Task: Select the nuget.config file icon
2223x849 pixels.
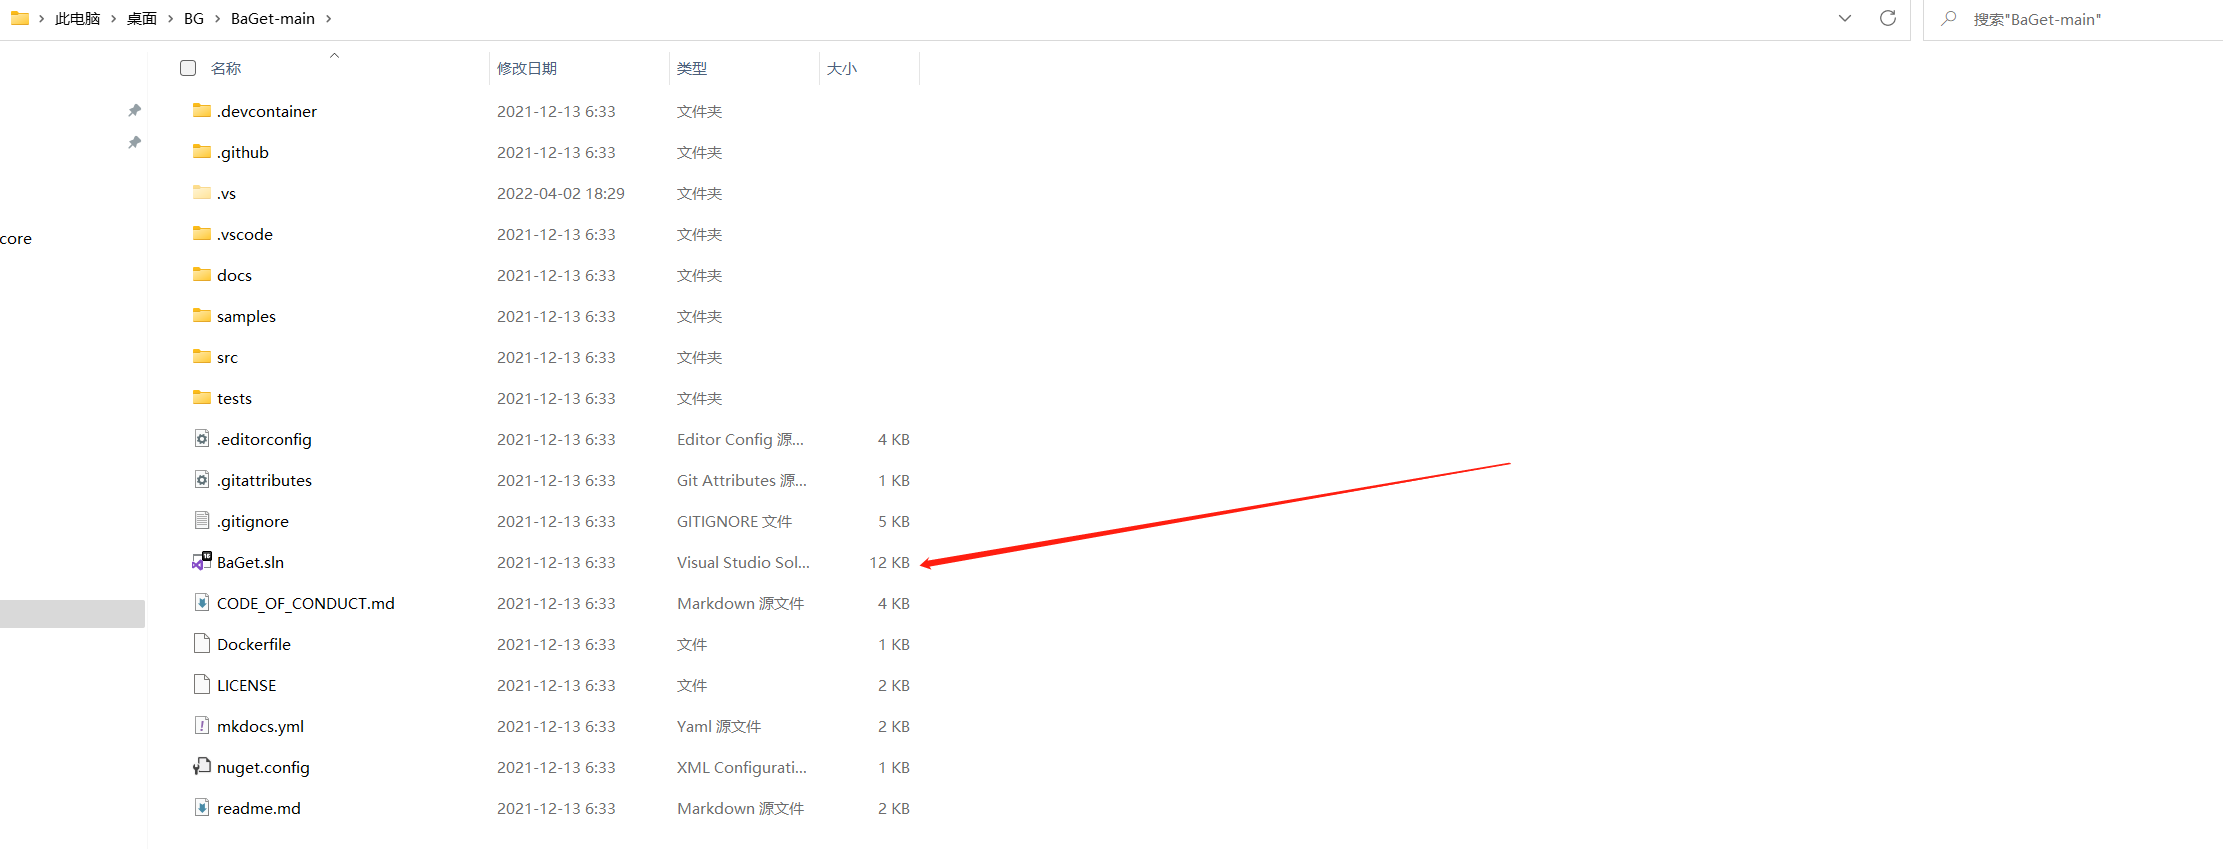Action: click(202, 767)
